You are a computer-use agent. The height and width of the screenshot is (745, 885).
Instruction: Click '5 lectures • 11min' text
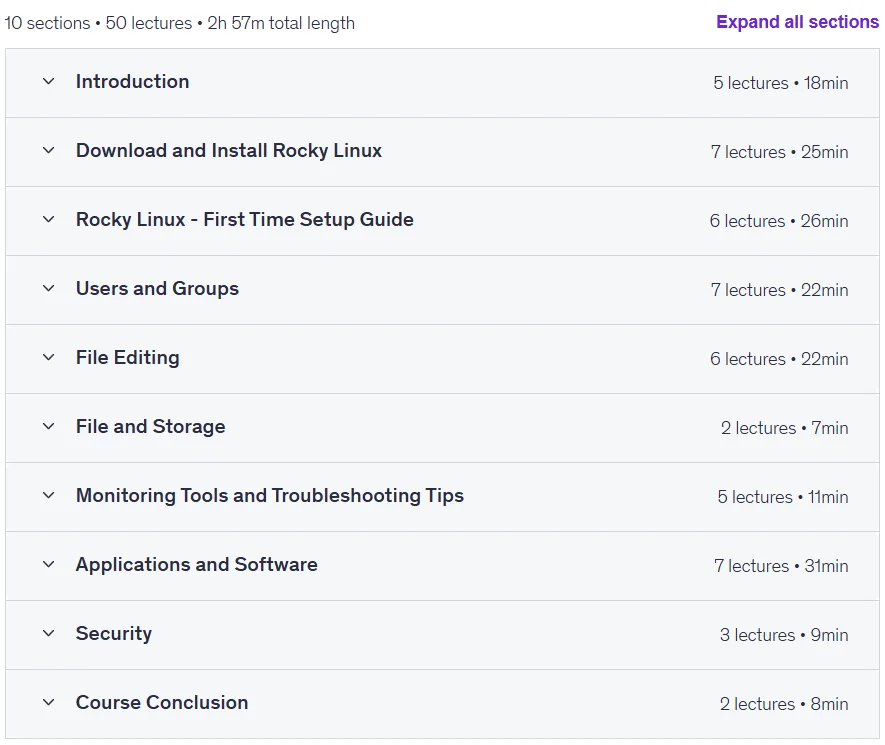pos(783,497)
